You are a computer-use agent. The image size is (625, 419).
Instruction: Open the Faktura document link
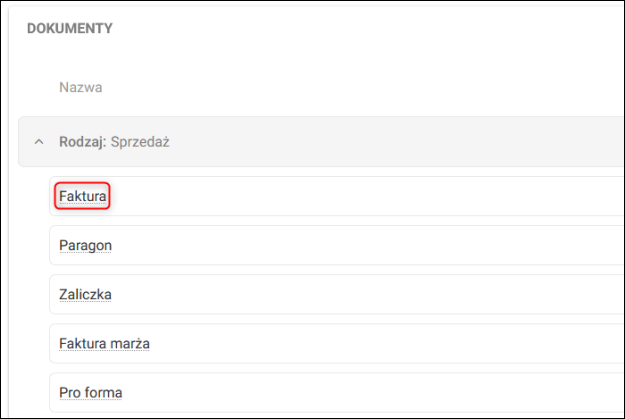click(82, 196)
